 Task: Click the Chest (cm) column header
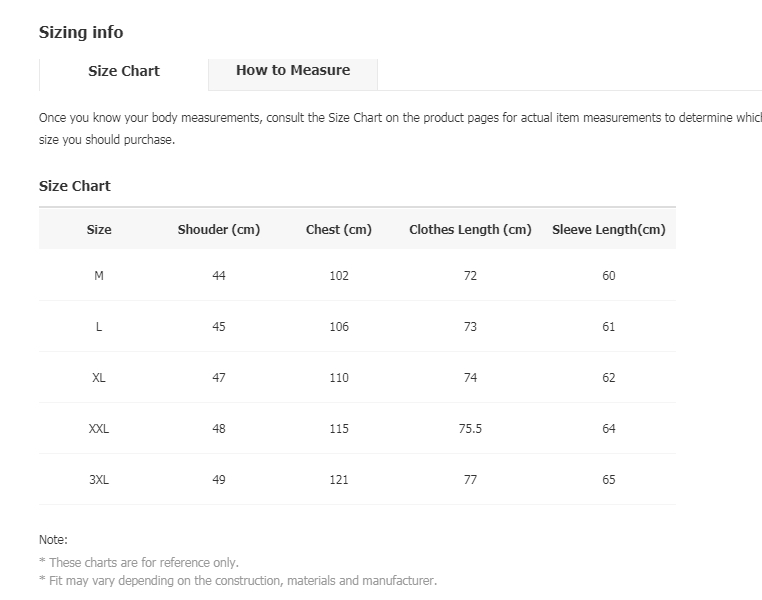pyautogui.click(x=339, y=229)
